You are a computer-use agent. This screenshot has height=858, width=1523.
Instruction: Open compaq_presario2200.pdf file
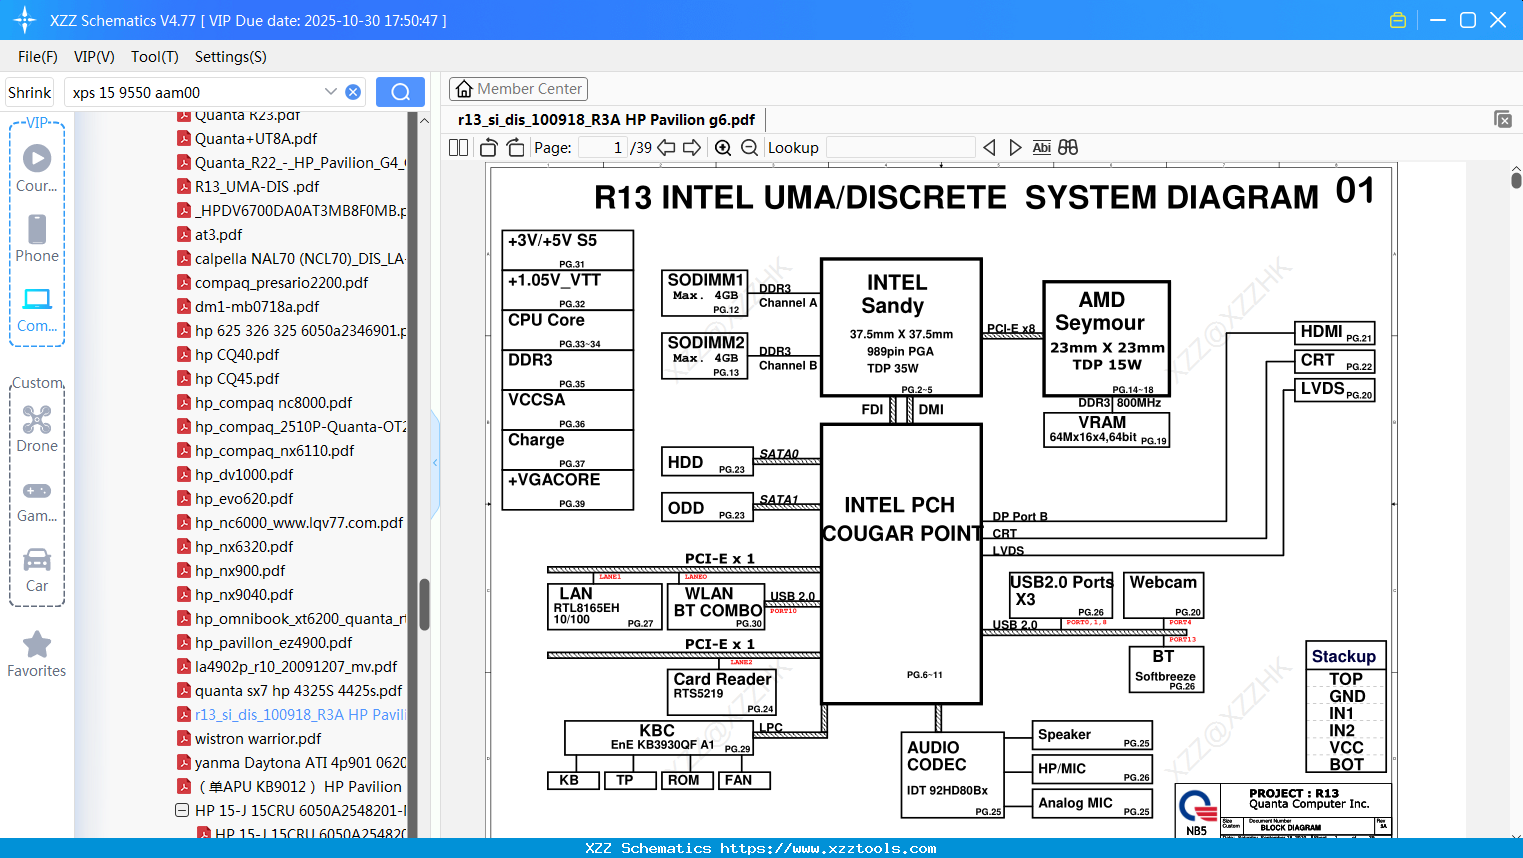pos(281,282)
